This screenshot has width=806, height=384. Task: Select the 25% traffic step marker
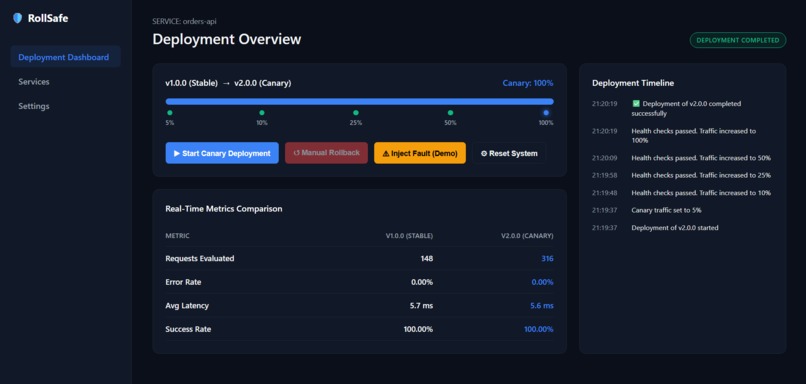[356, 113]
